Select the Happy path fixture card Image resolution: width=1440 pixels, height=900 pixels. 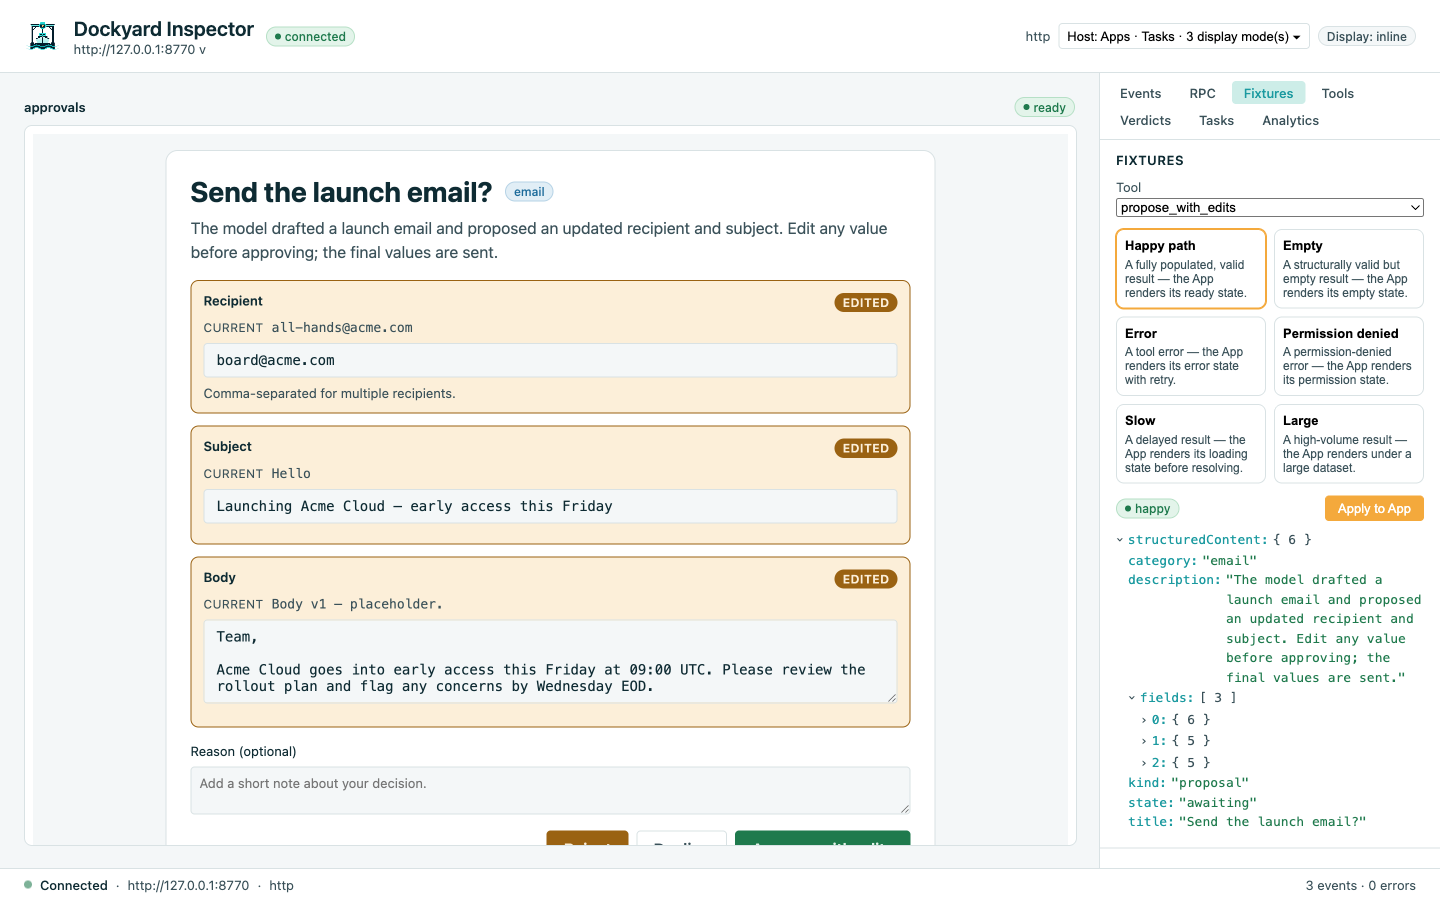1190,269
